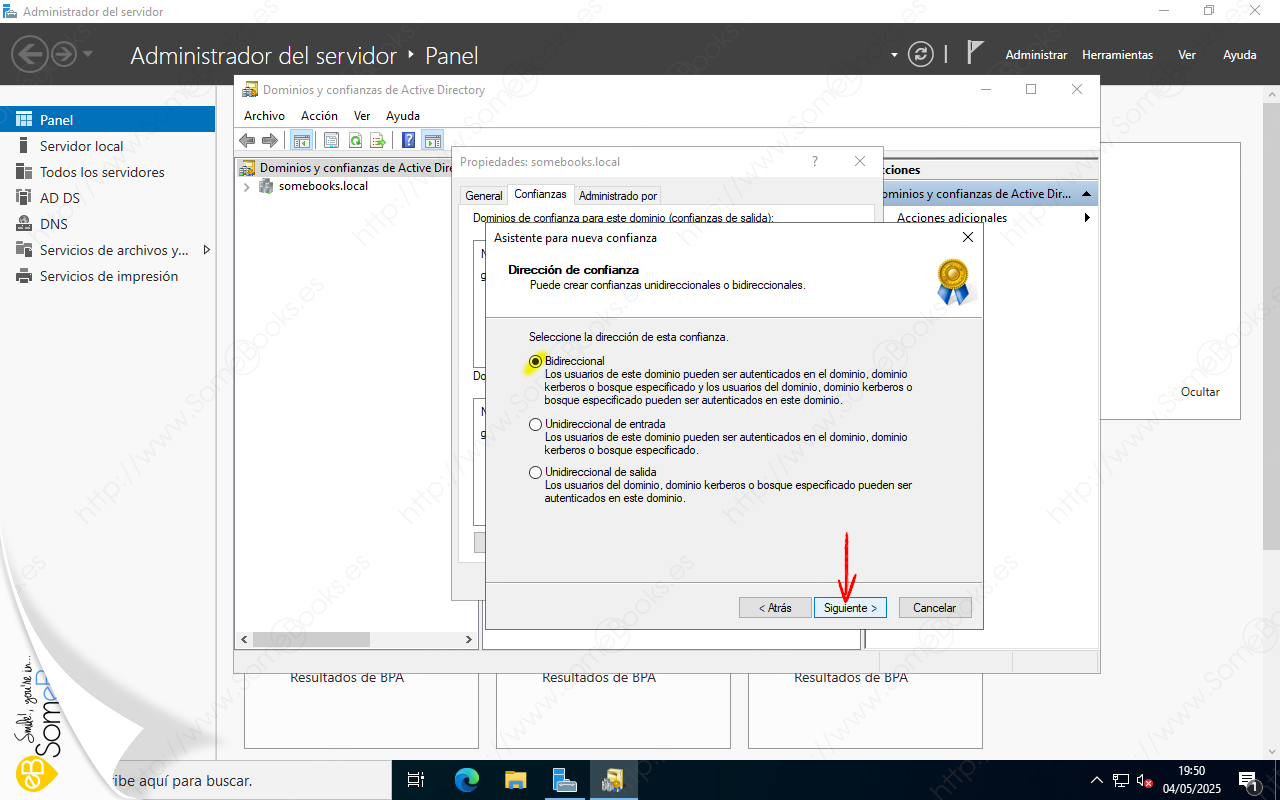Select Unidireccional de entrada option
The width and height of the screenshot is (1280, 800).
(536, 424)
